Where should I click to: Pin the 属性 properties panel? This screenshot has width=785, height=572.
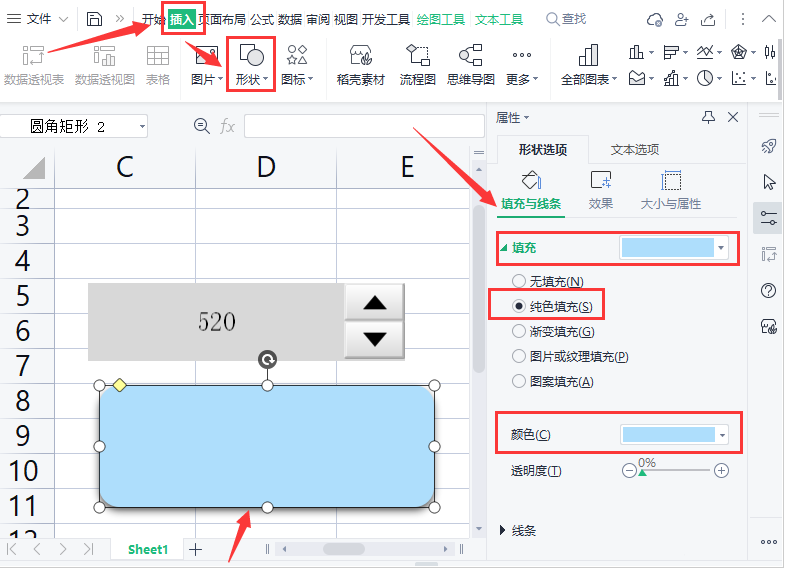point(709,118)
